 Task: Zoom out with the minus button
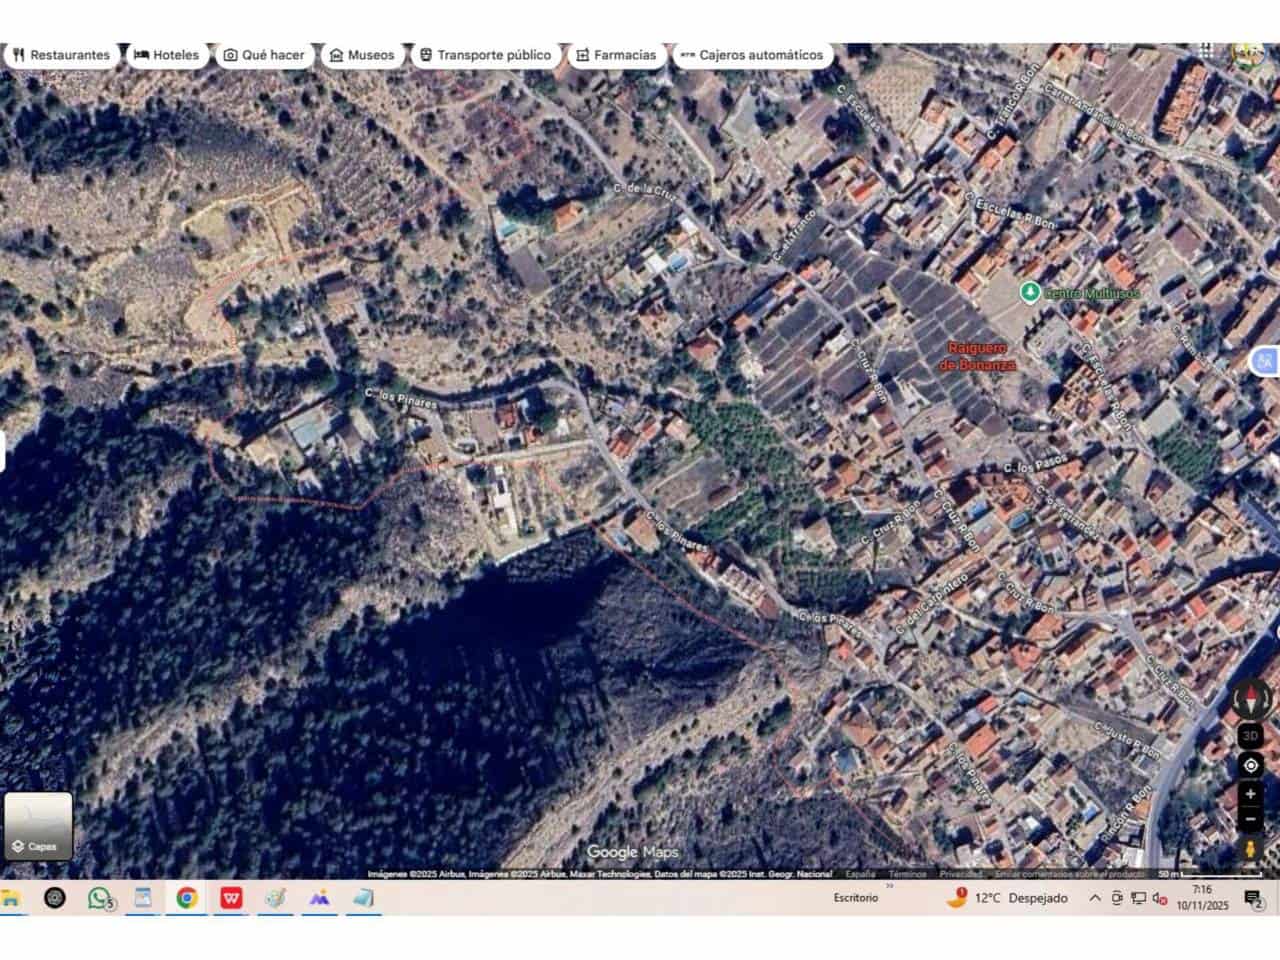tap(1250, 819)
